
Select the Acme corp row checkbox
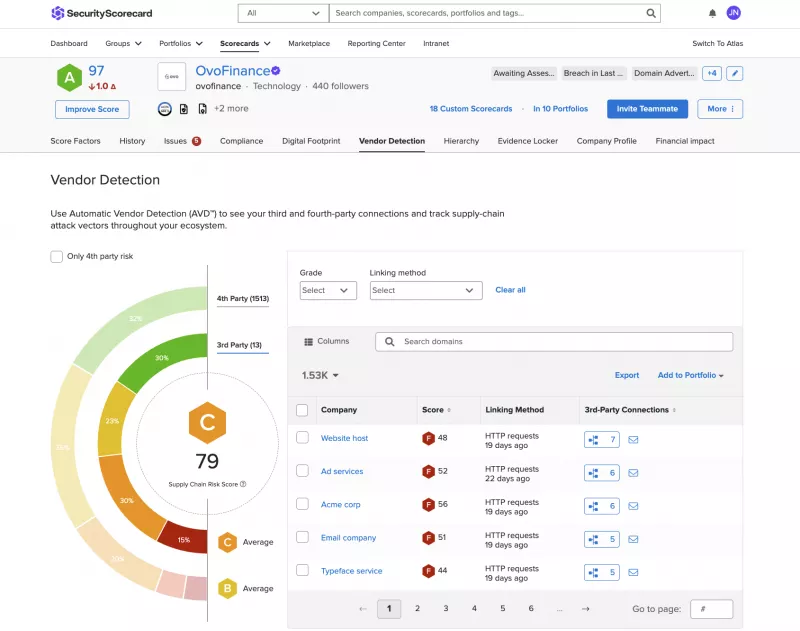click(x=303, y=504)
